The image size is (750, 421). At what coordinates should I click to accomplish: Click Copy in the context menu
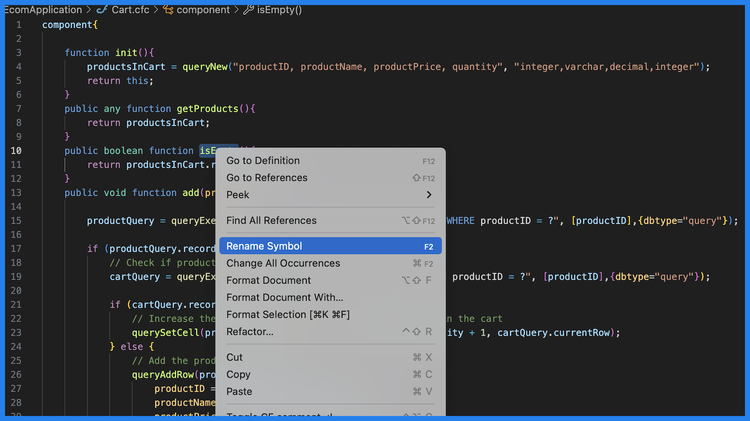click(238, 375)
